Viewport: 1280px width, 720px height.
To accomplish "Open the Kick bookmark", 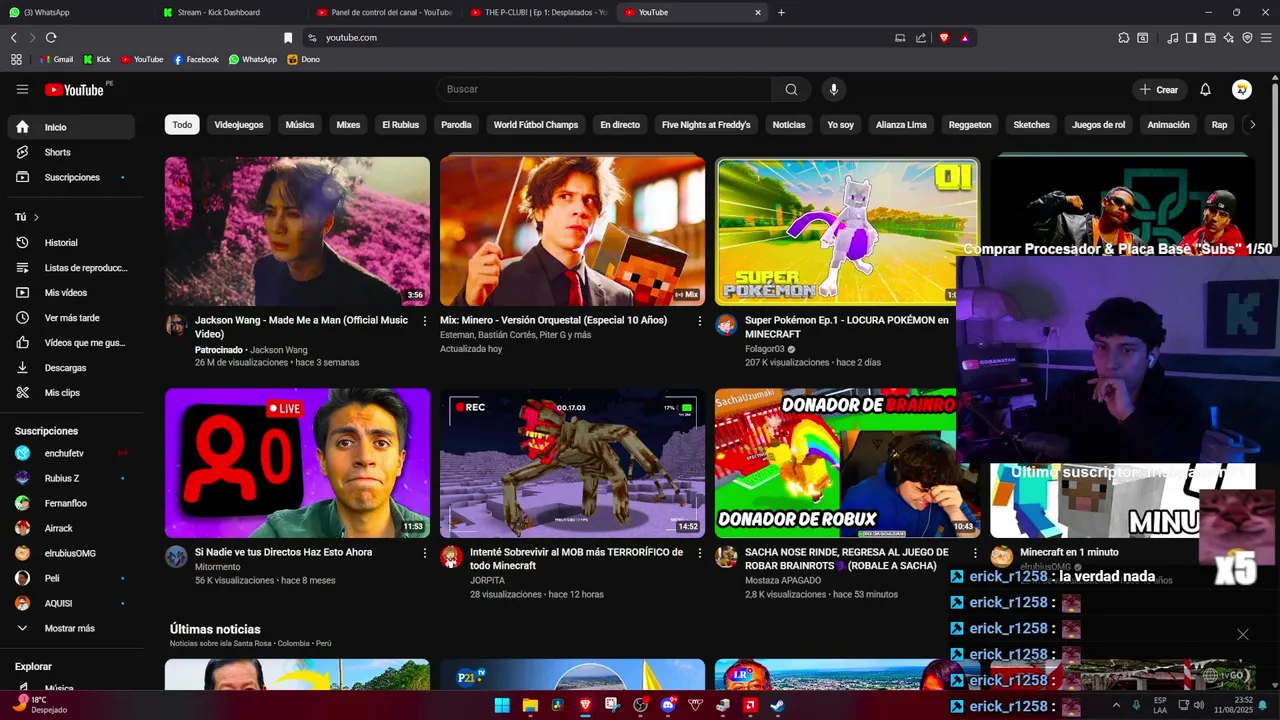I will [x=97, y=59].
